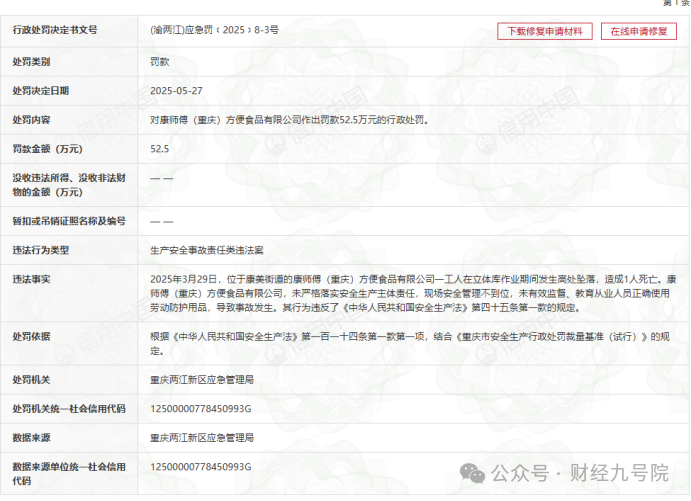
Task: Select 重庆两江新区应急管理局 in 处罚机关 row
Action: click(202, 380)
